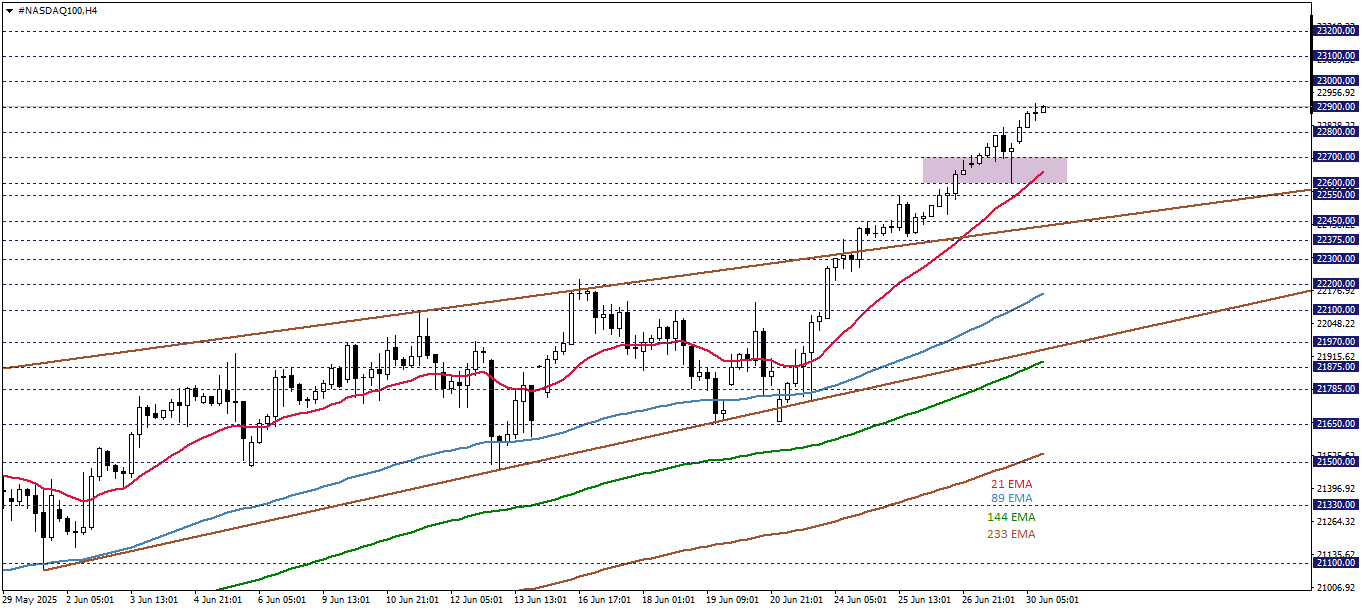
Task: Click the 20 Jun 21:01 time label
Action: [x=797, y=600]
